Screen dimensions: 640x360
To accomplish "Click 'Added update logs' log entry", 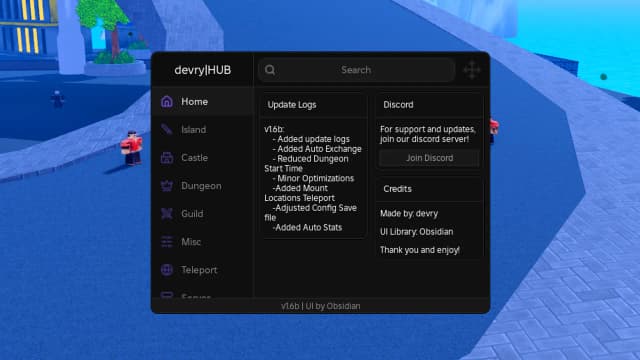I will [311, 139].
